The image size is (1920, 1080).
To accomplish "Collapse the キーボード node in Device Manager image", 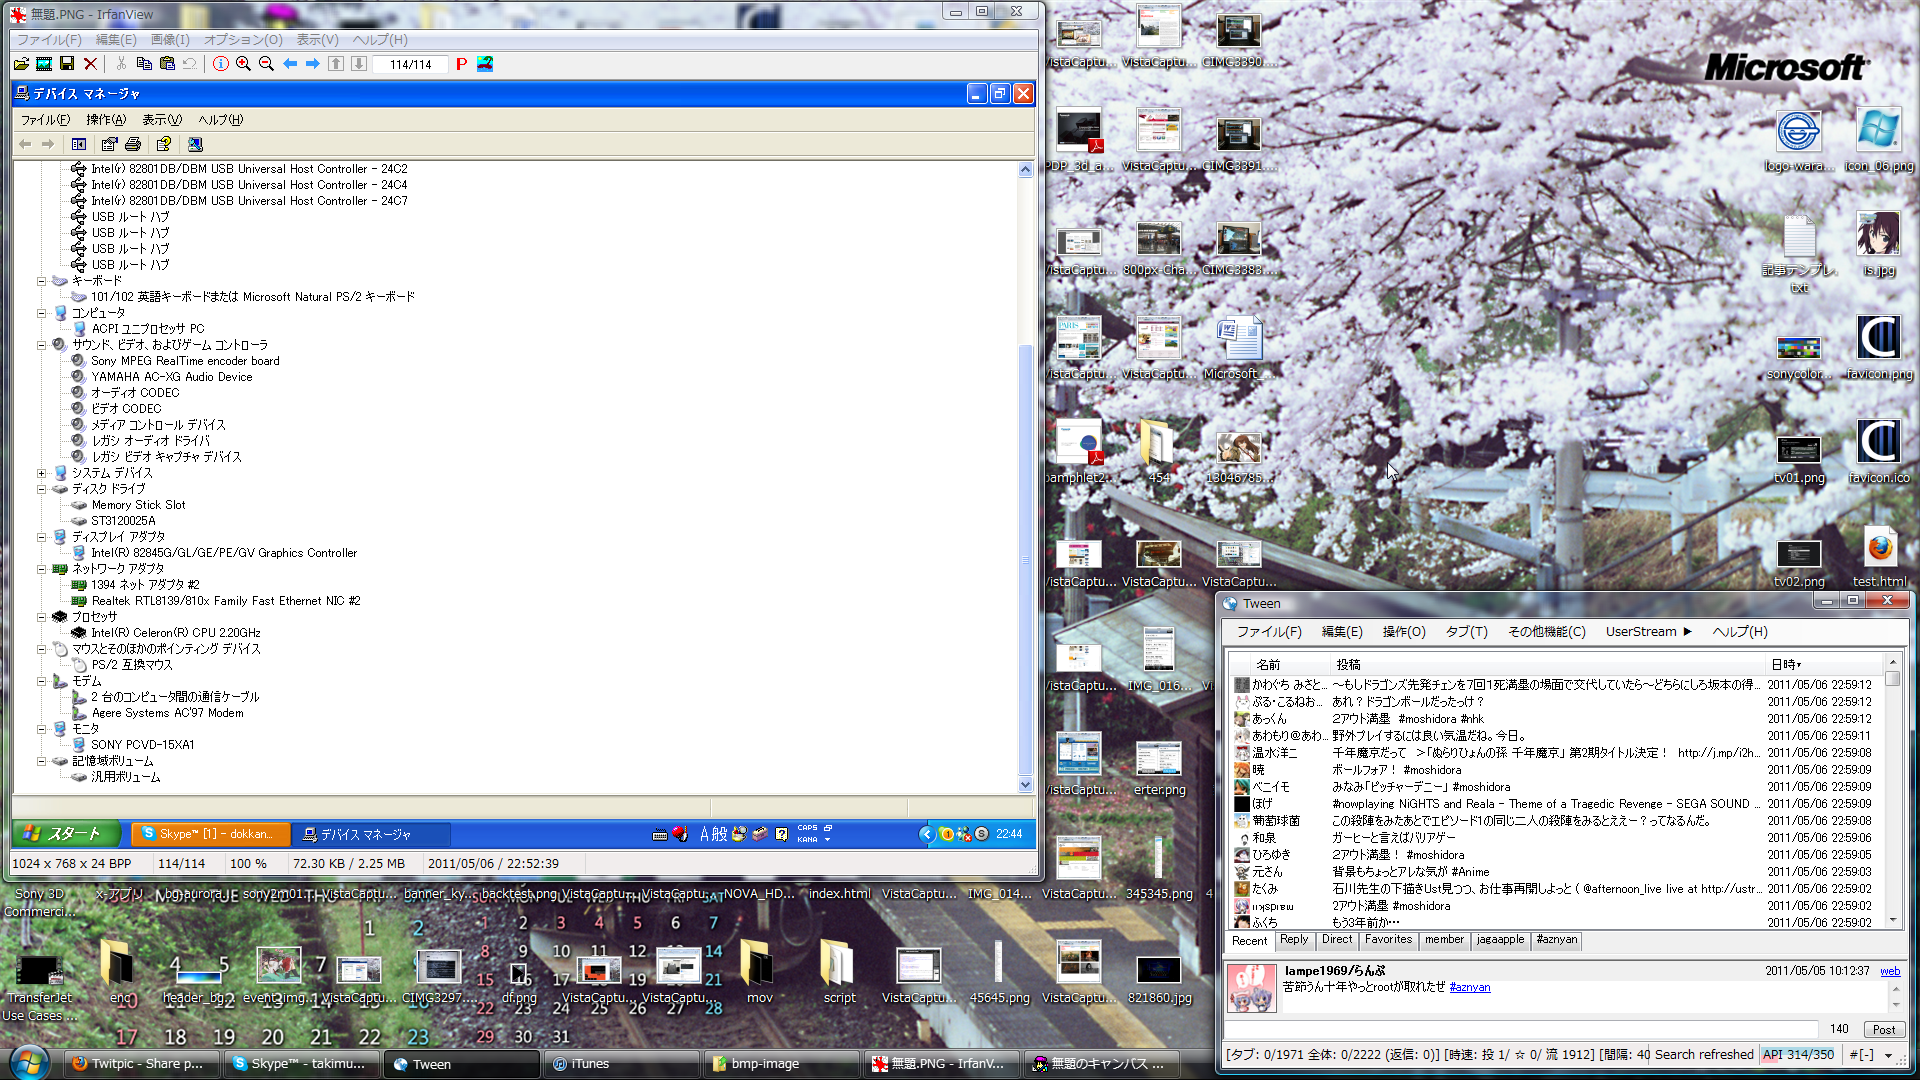I will click(42, 281).
